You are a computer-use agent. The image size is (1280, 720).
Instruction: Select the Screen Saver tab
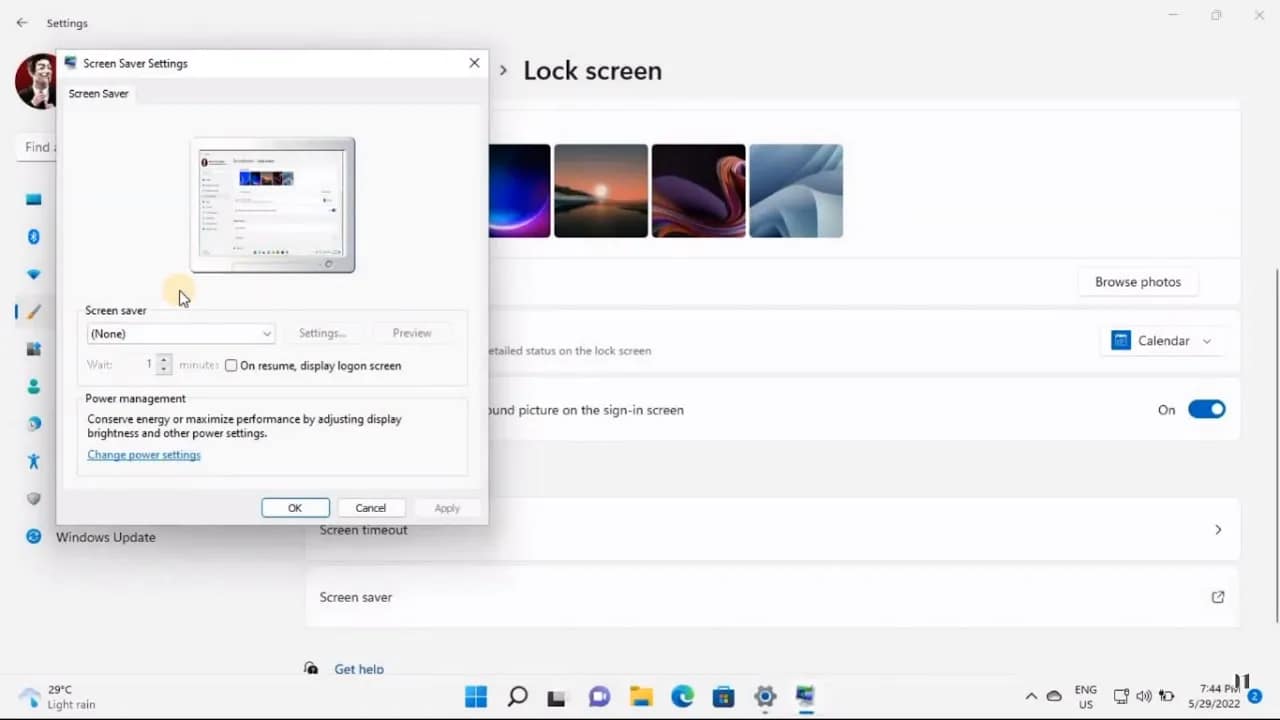(97, 93)
